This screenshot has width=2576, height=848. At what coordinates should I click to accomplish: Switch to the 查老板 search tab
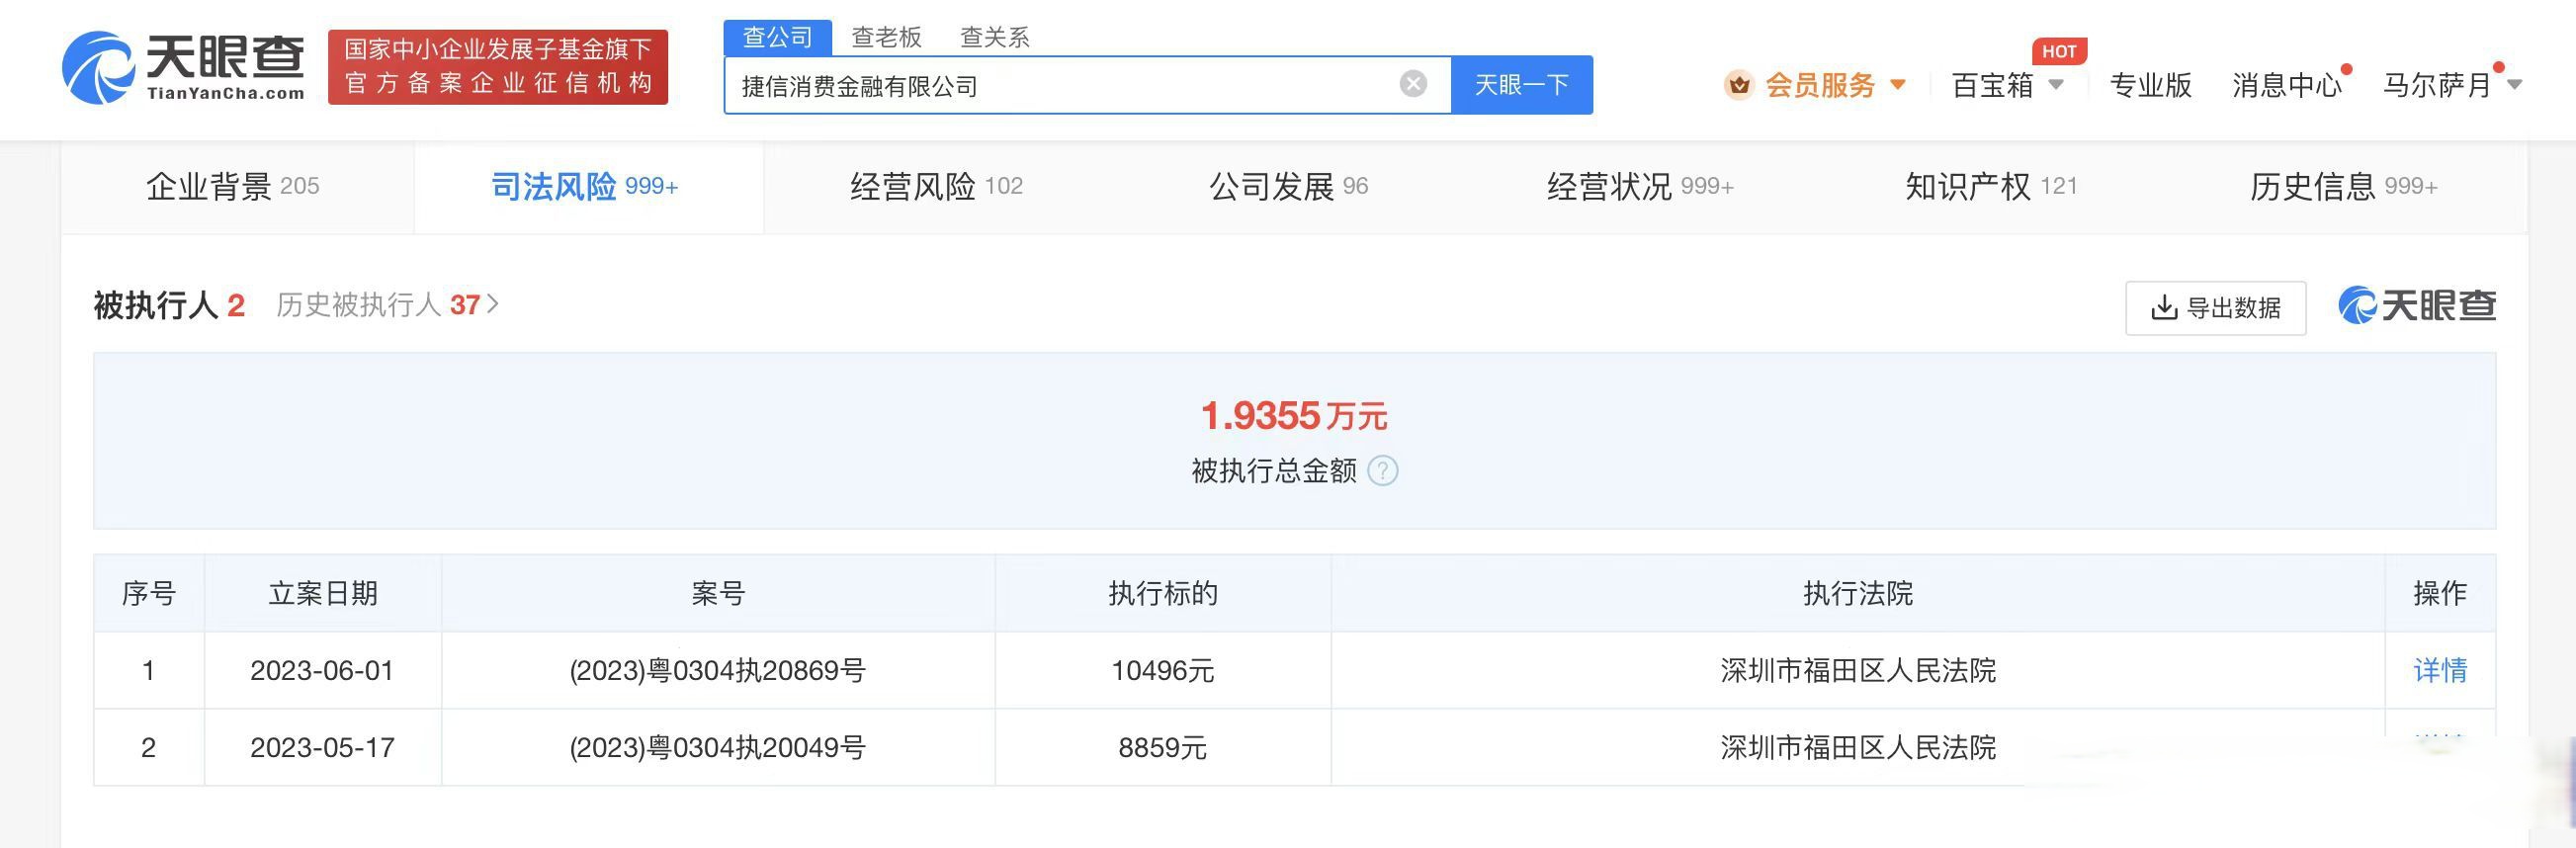click(x=885, y=37)
